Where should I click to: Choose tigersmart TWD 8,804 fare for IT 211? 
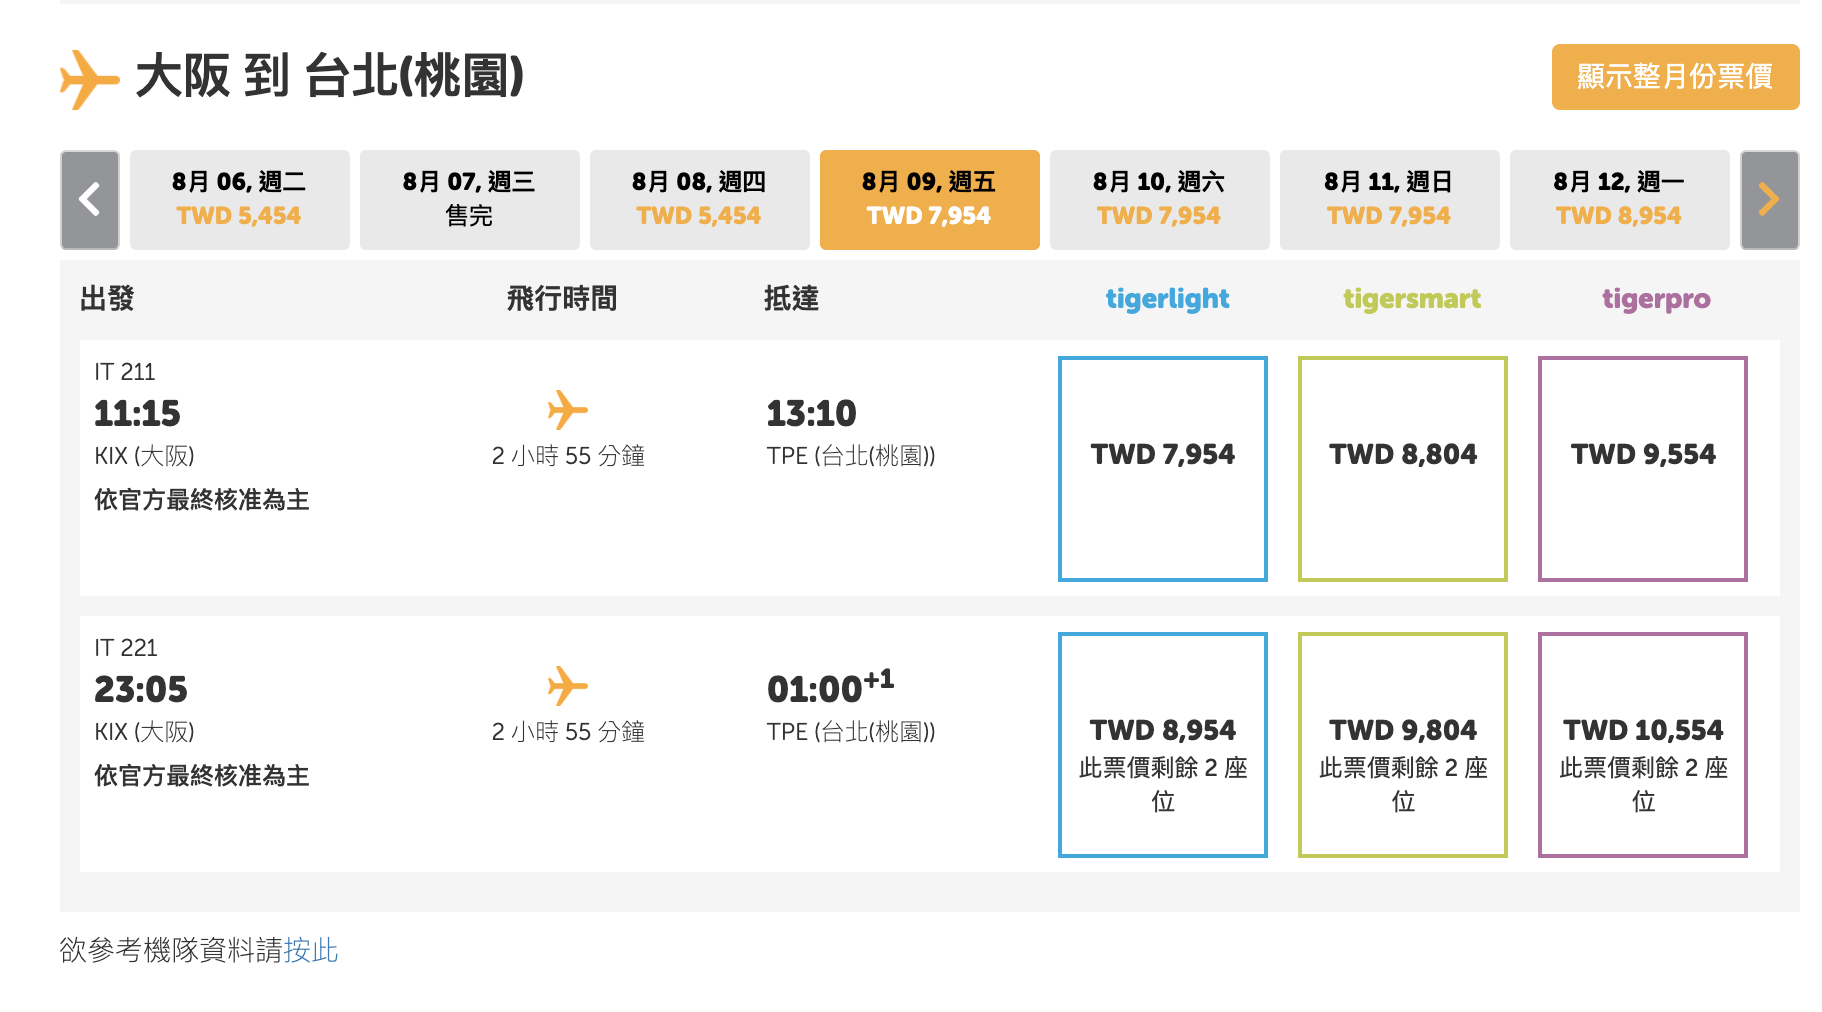pyautogui.click(x=1403, y=469)
